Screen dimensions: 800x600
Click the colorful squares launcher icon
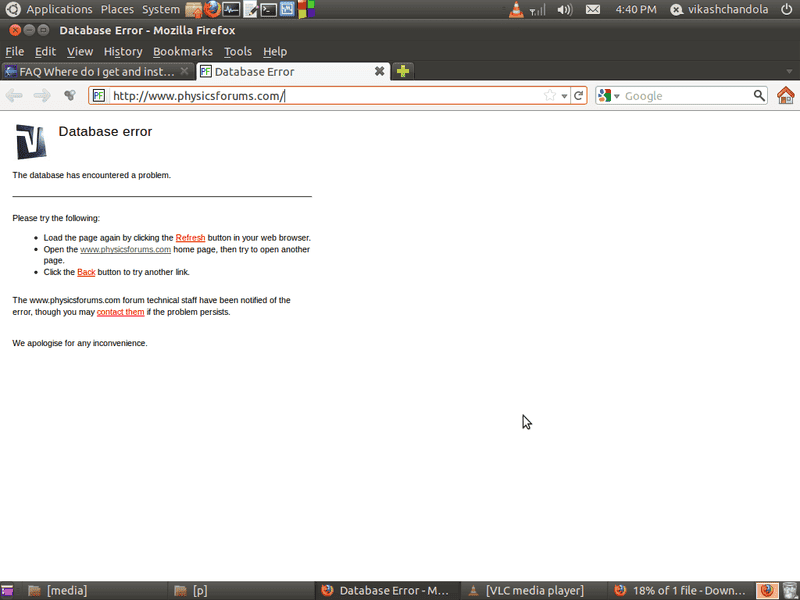pyautogui.click(x=306, y=9)
